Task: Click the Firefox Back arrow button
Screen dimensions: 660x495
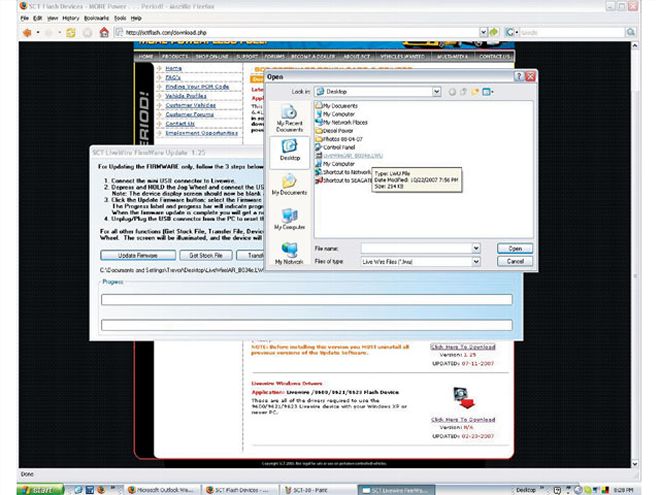Action: coord(28,32)
